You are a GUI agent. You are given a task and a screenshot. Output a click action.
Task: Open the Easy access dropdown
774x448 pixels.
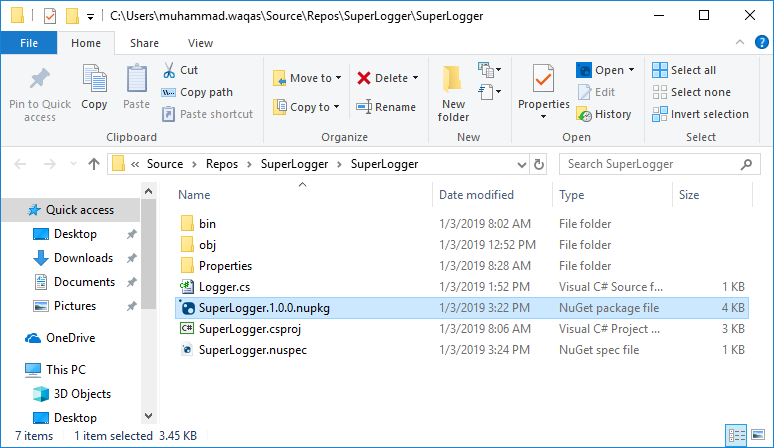pyautogui.click(x=490, y=92)
